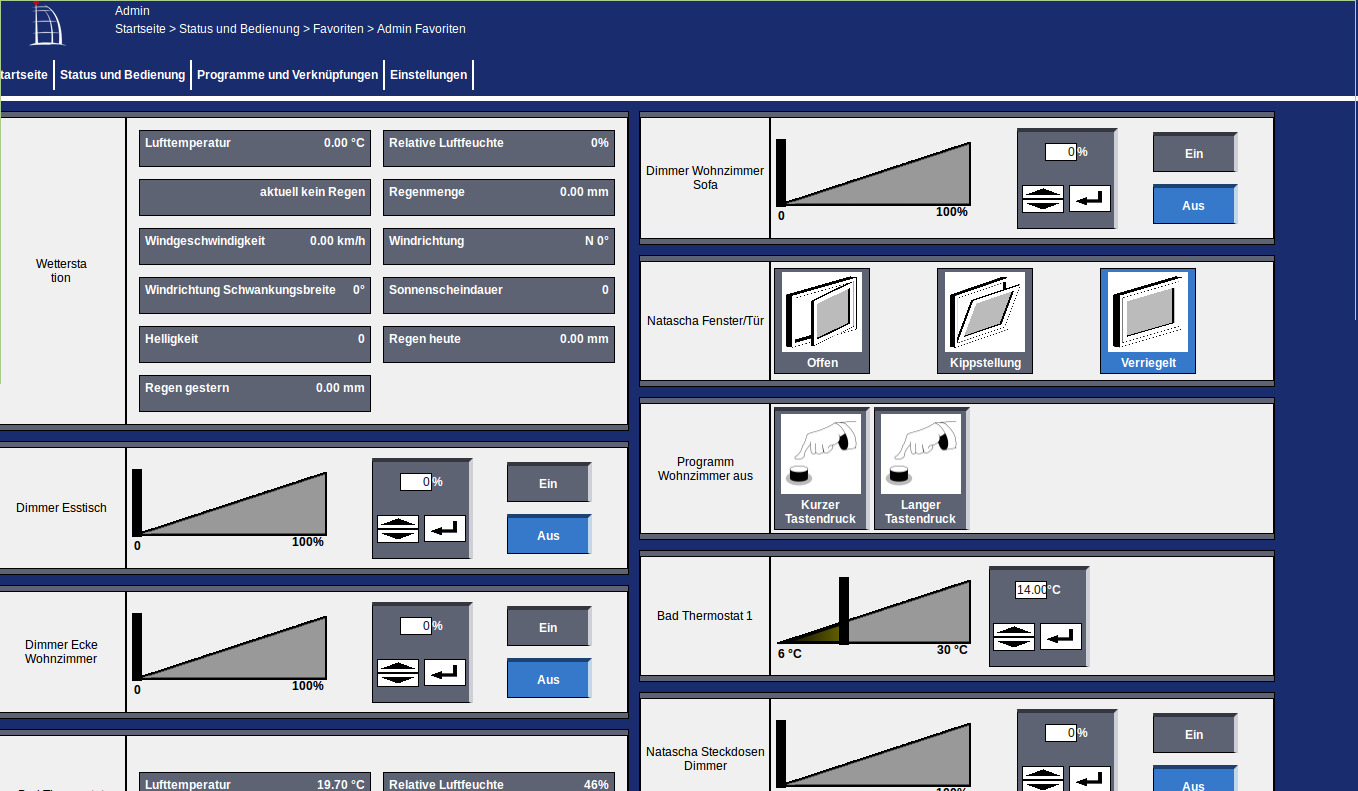
Task: Select the Kippstellung window state icon
Action: tap(985, 321)
